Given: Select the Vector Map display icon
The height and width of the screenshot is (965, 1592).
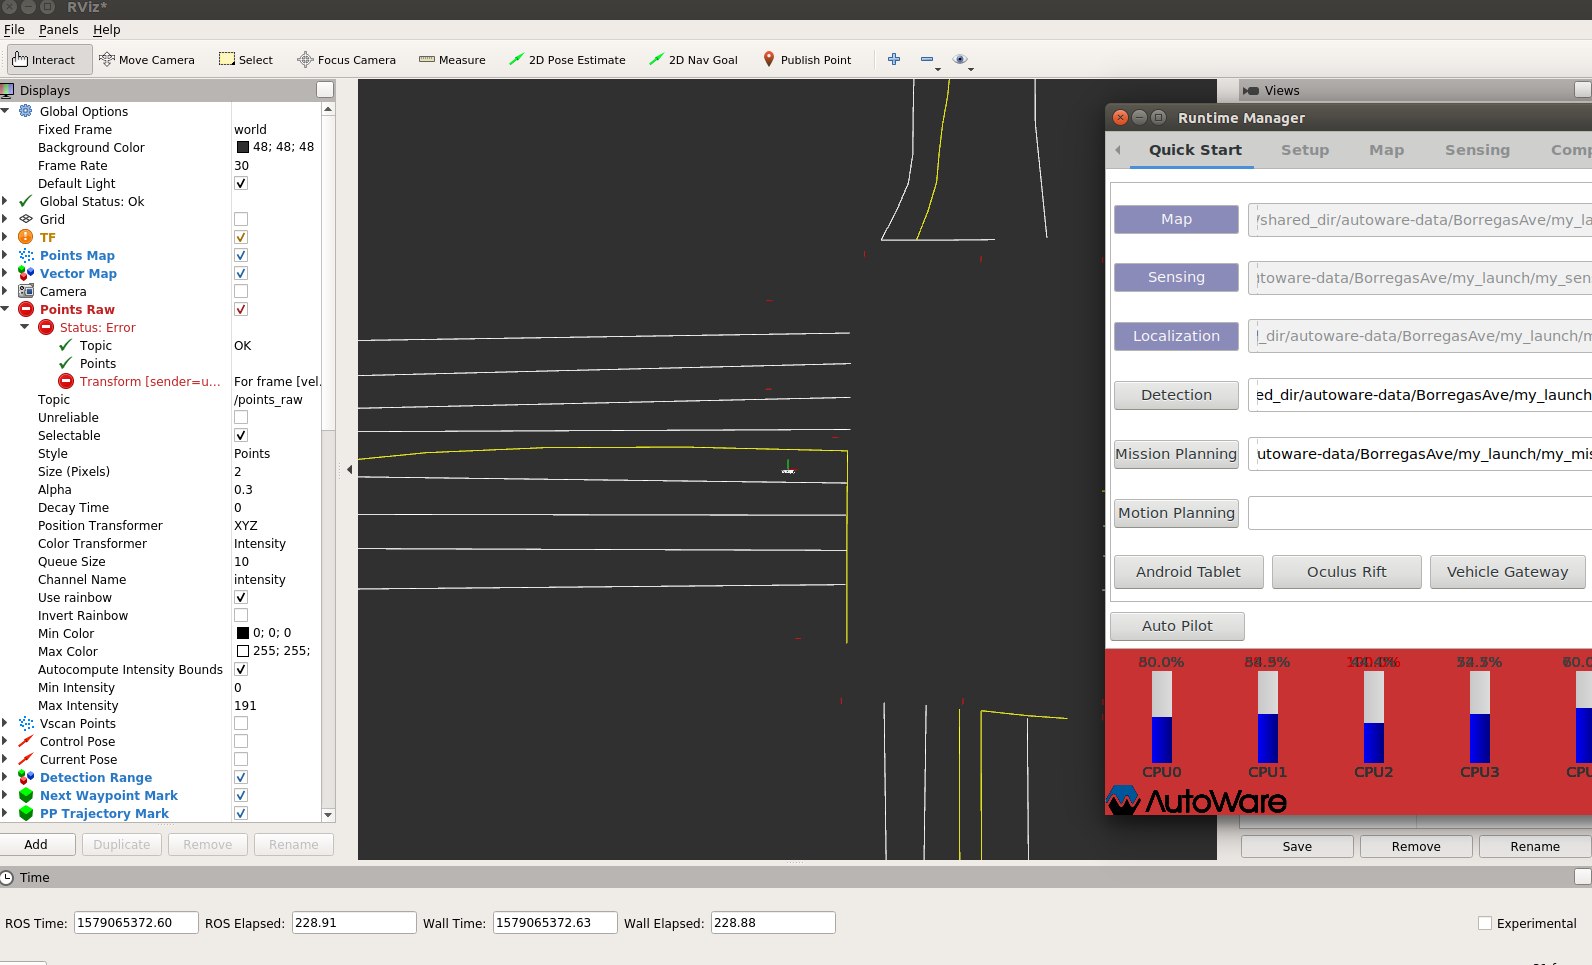Looking at the screenshot, I should click(26, 273).
